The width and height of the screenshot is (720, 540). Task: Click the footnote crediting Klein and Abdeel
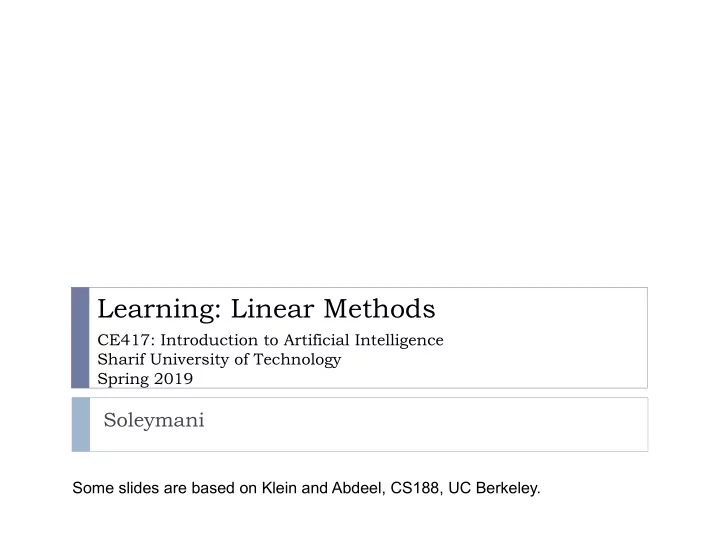306,488
